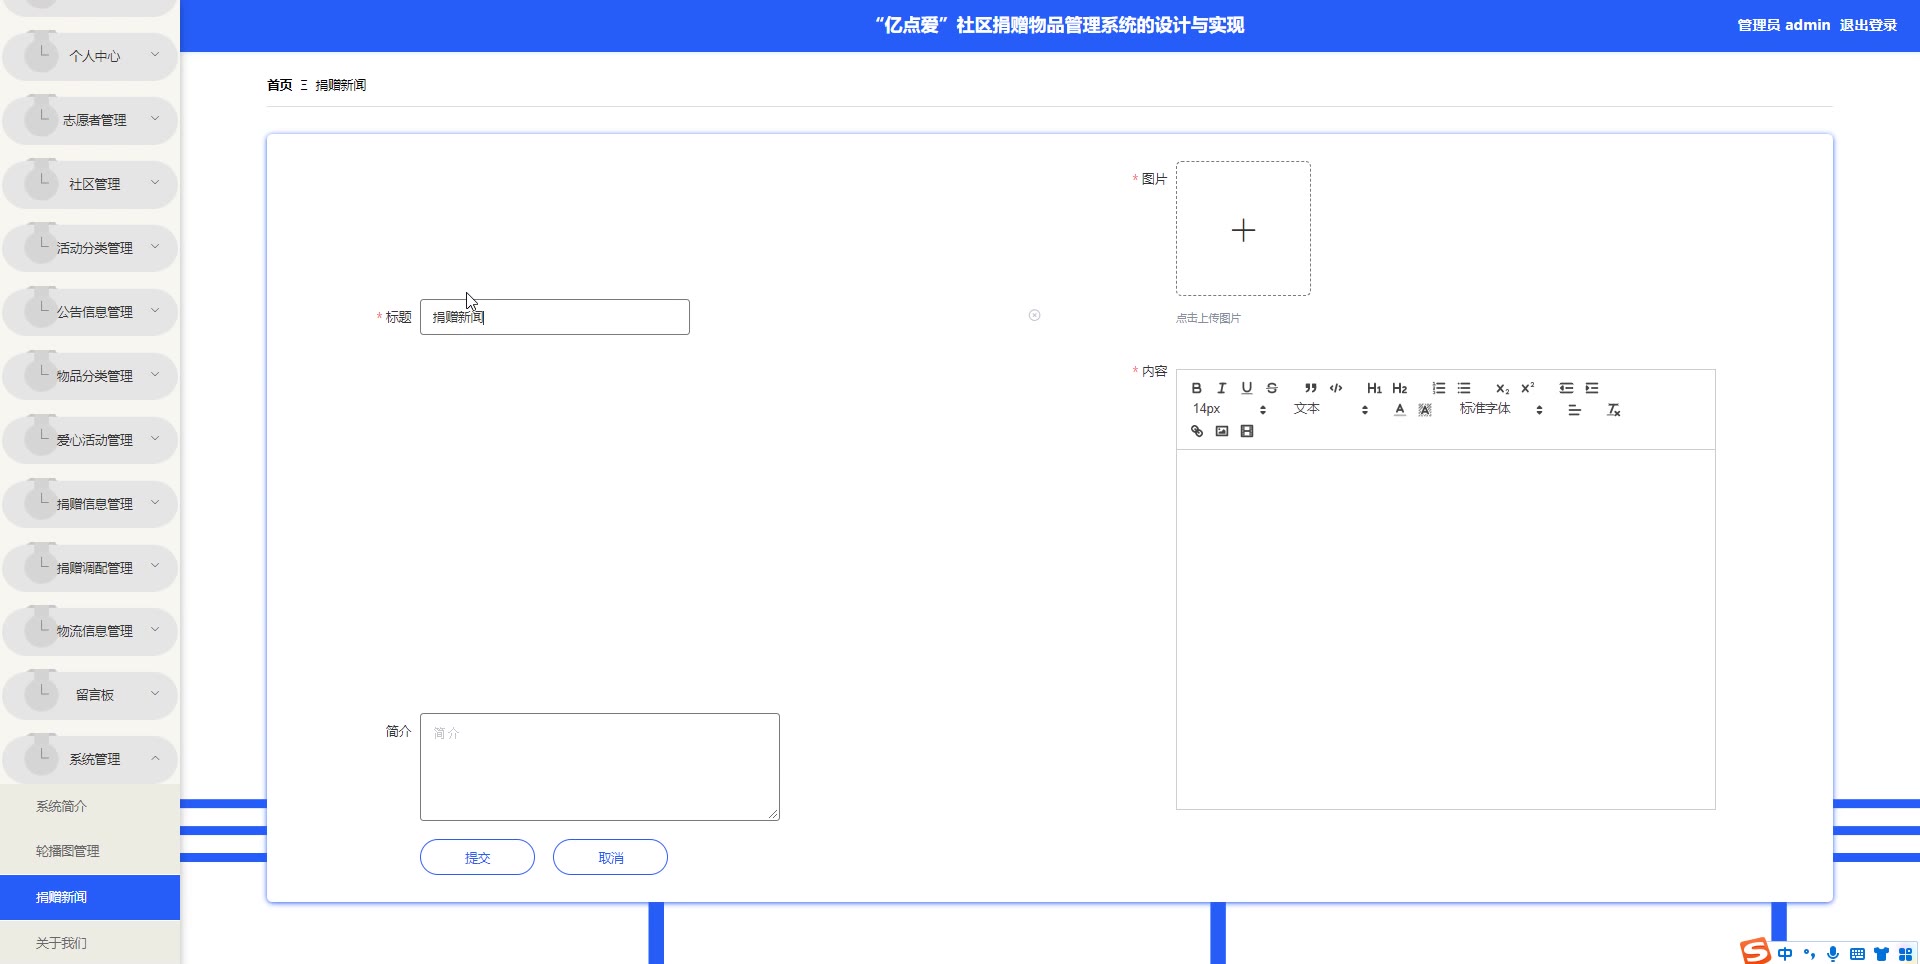
Task: Collapse the 系统管理 sidebar menu
Action: (x=90, y=759)
